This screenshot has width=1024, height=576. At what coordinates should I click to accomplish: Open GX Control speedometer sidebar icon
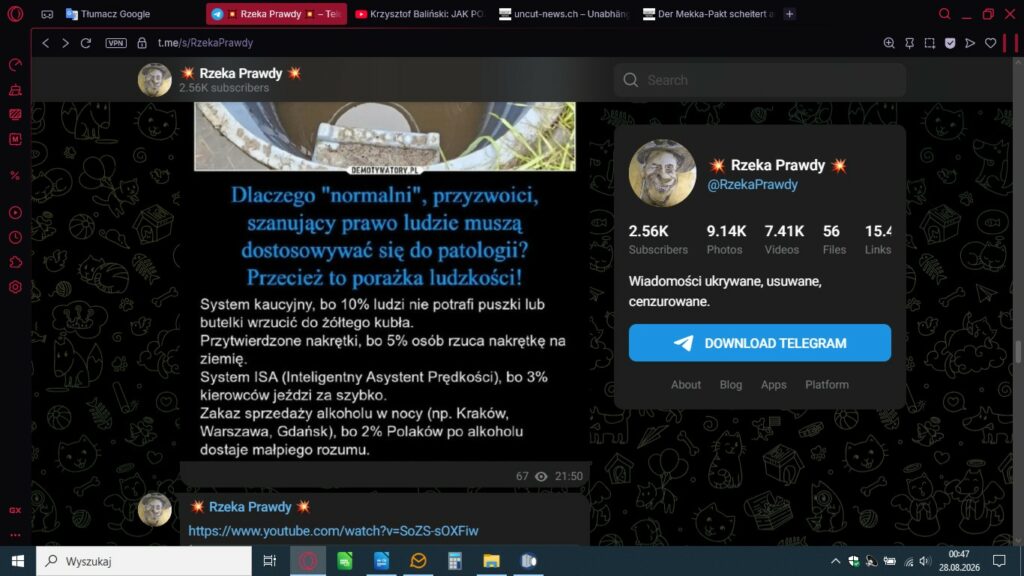pos(15,65)
